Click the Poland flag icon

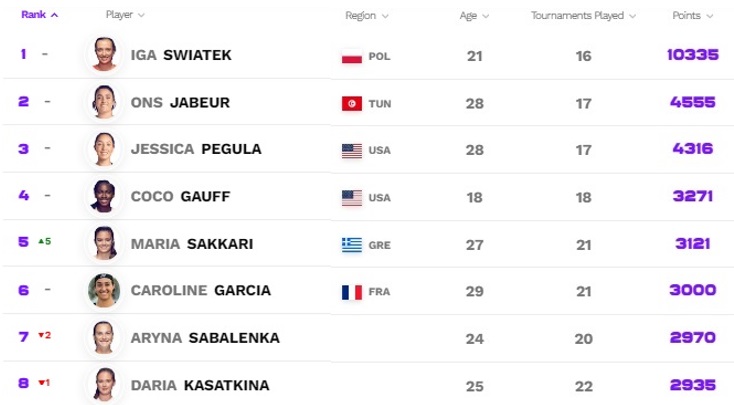(x=352, y=56)
